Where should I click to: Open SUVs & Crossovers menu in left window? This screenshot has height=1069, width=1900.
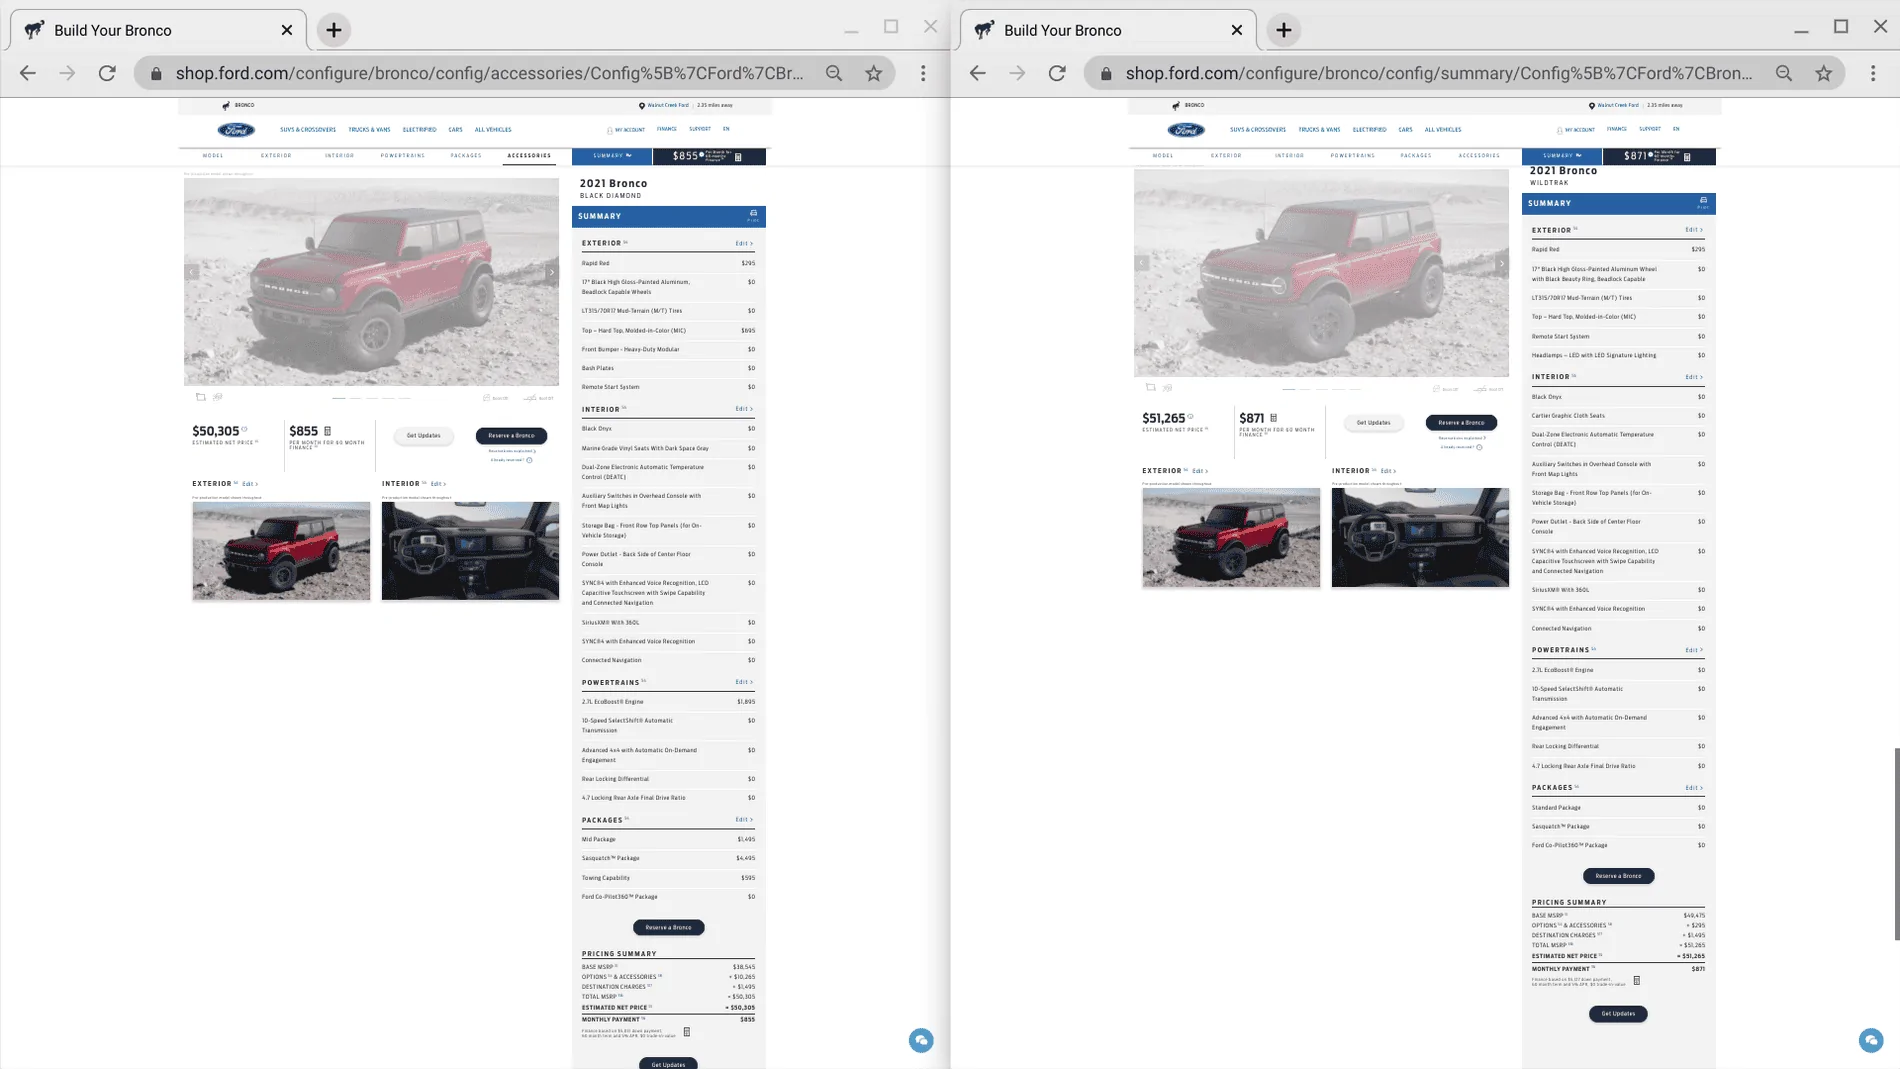[308, 130]
